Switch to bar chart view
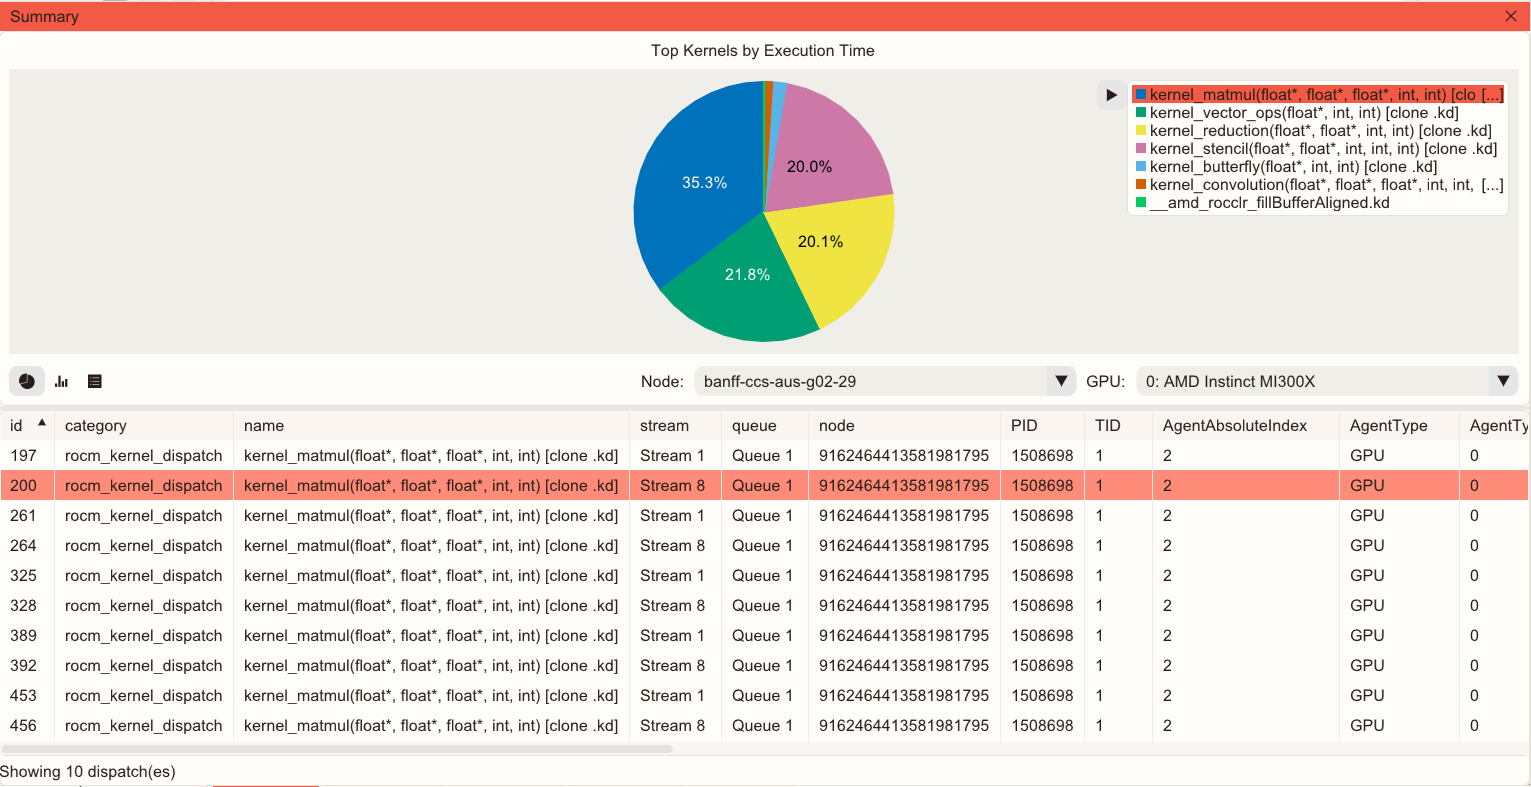1531x787 pixels. [61, 381]
